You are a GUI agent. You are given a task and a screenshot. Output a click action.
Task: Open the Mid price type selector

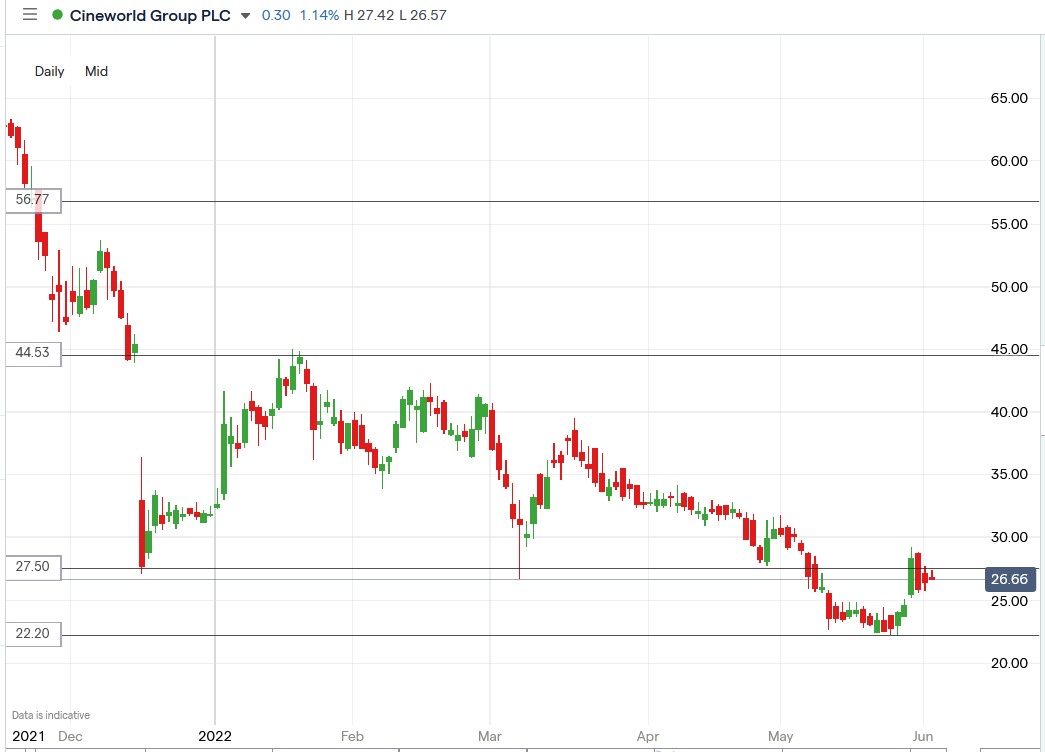coord(96,71)
